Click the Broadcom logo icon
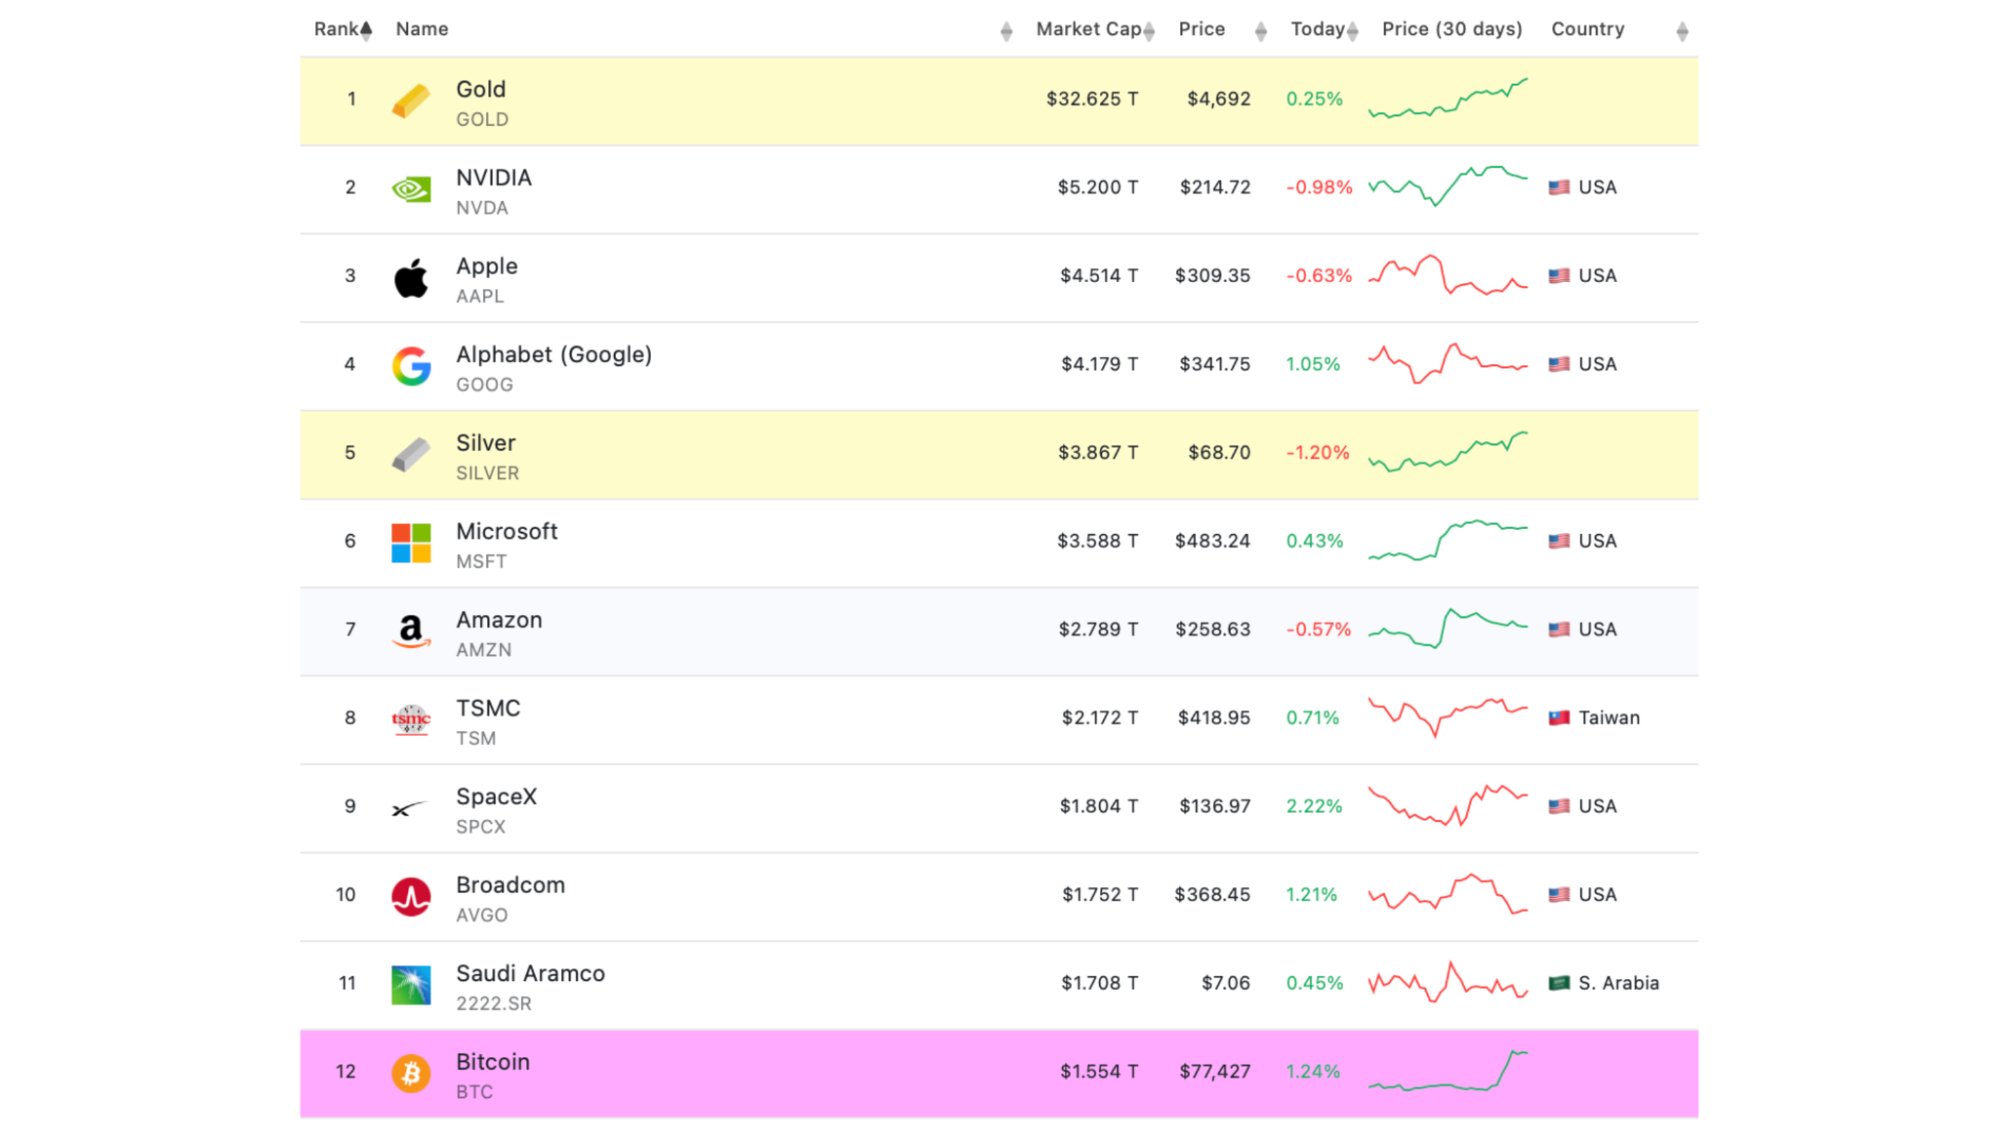This screenshot has width=1999, height=1124. (x=411, y=897)
